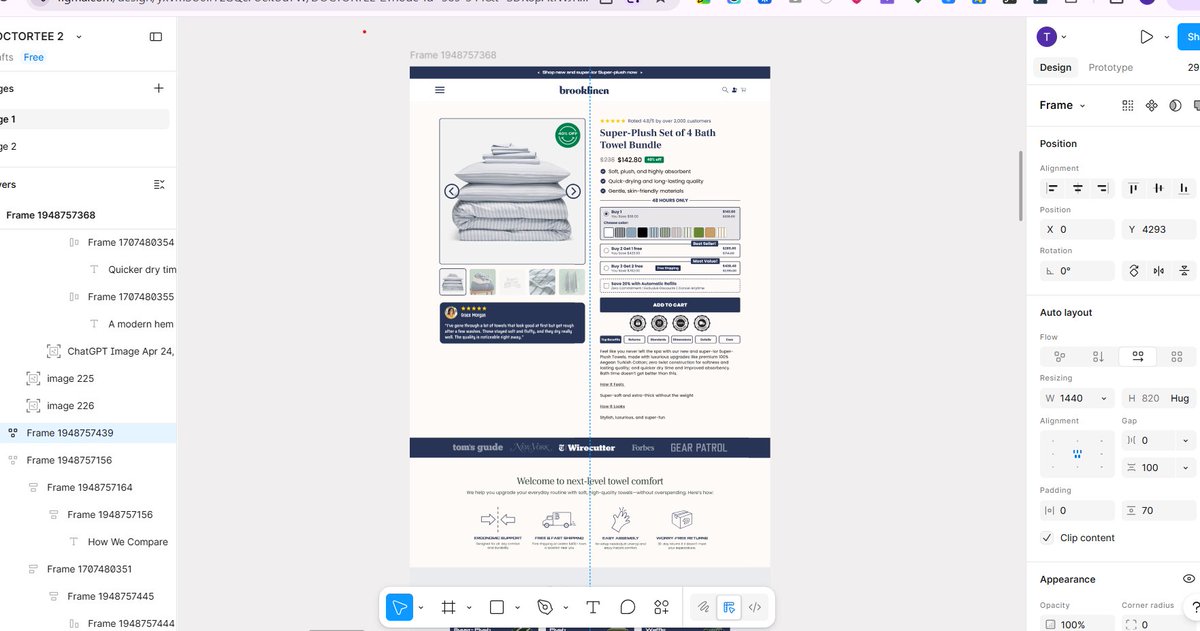
Task: Flip horizontal icon
Action: pyautogui.click(x=1159, y=271)
